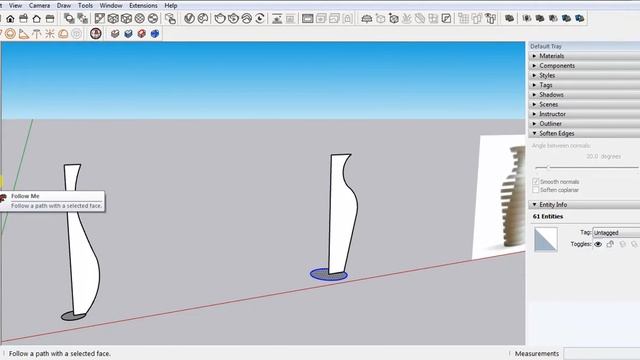This screenshot has height=360, width=640.
Task: Click the '20.0 degrees' value text
Action: coord(603,156)
